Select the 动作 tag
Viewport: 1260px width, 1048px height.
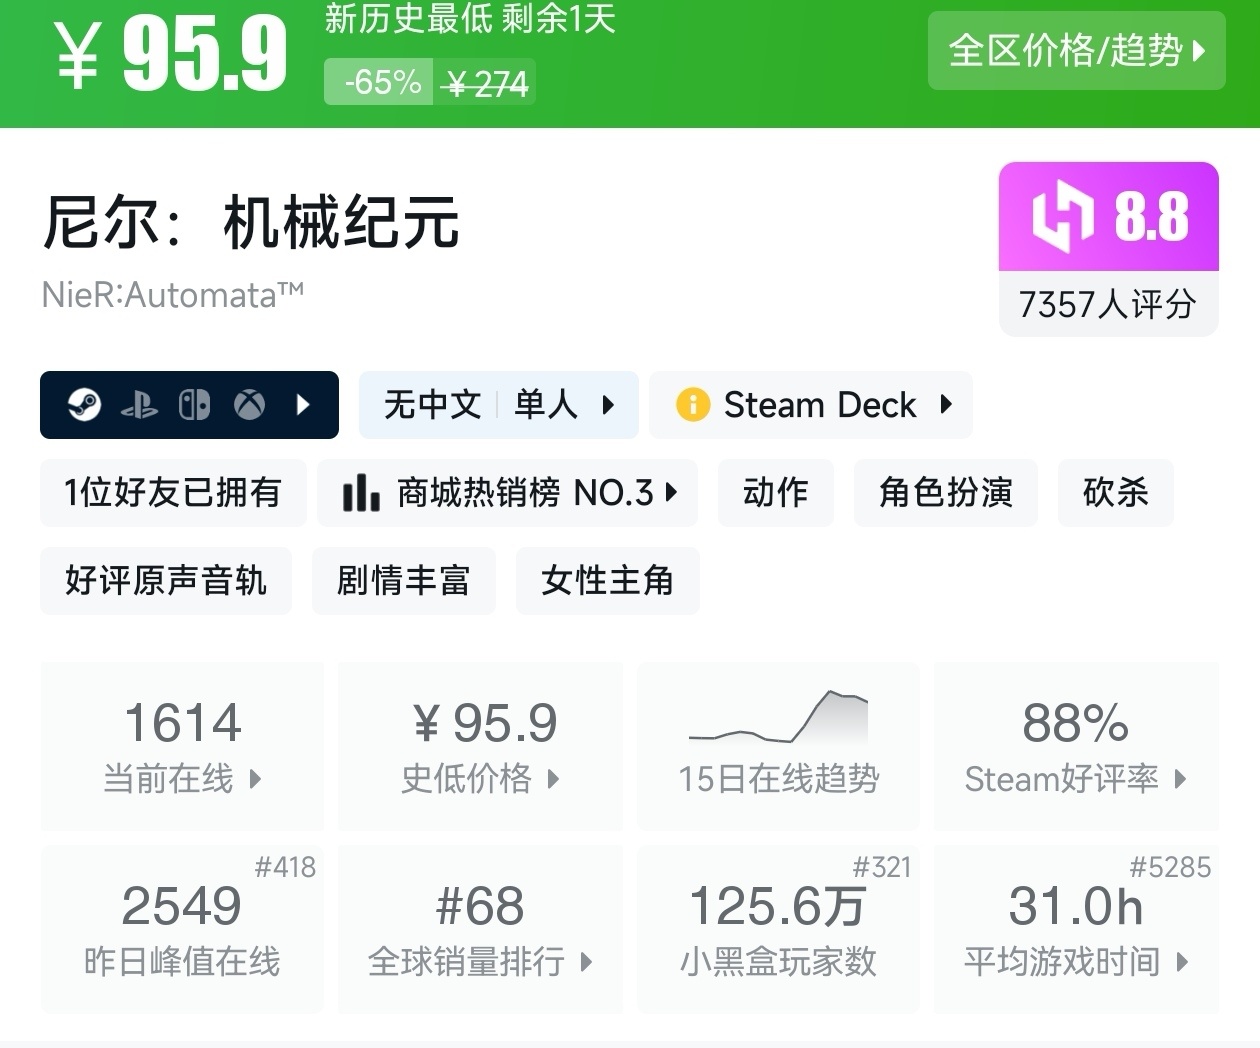776,492
